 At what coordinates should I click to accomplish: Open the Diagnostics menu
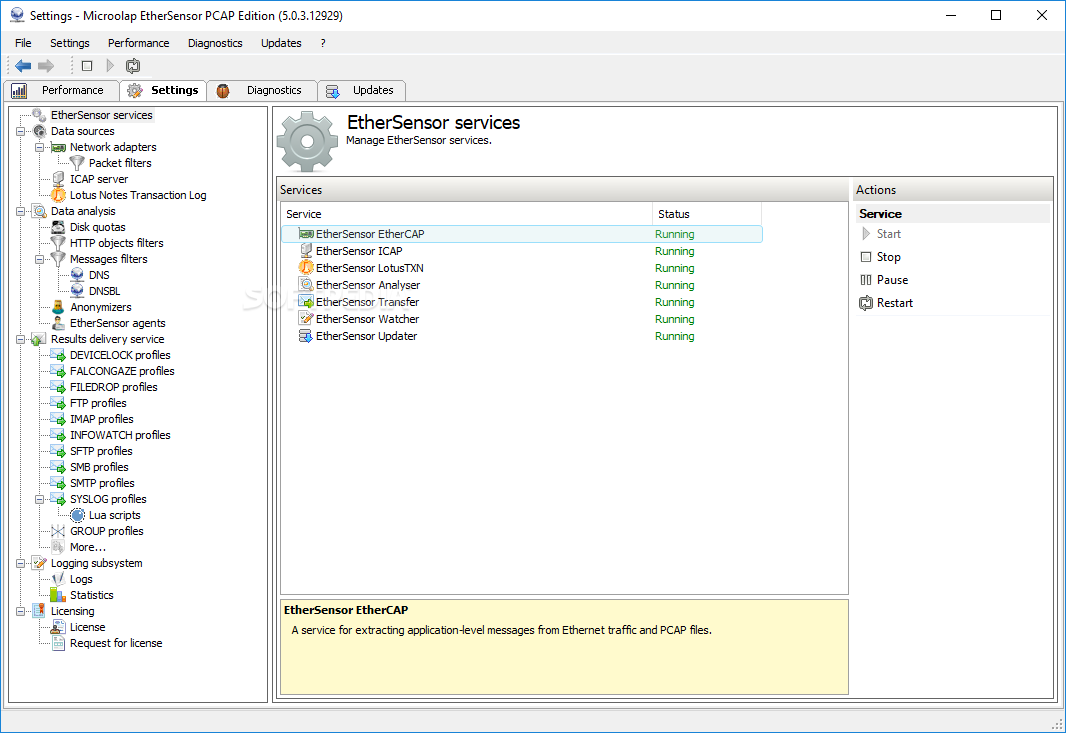tap(215, 43)
